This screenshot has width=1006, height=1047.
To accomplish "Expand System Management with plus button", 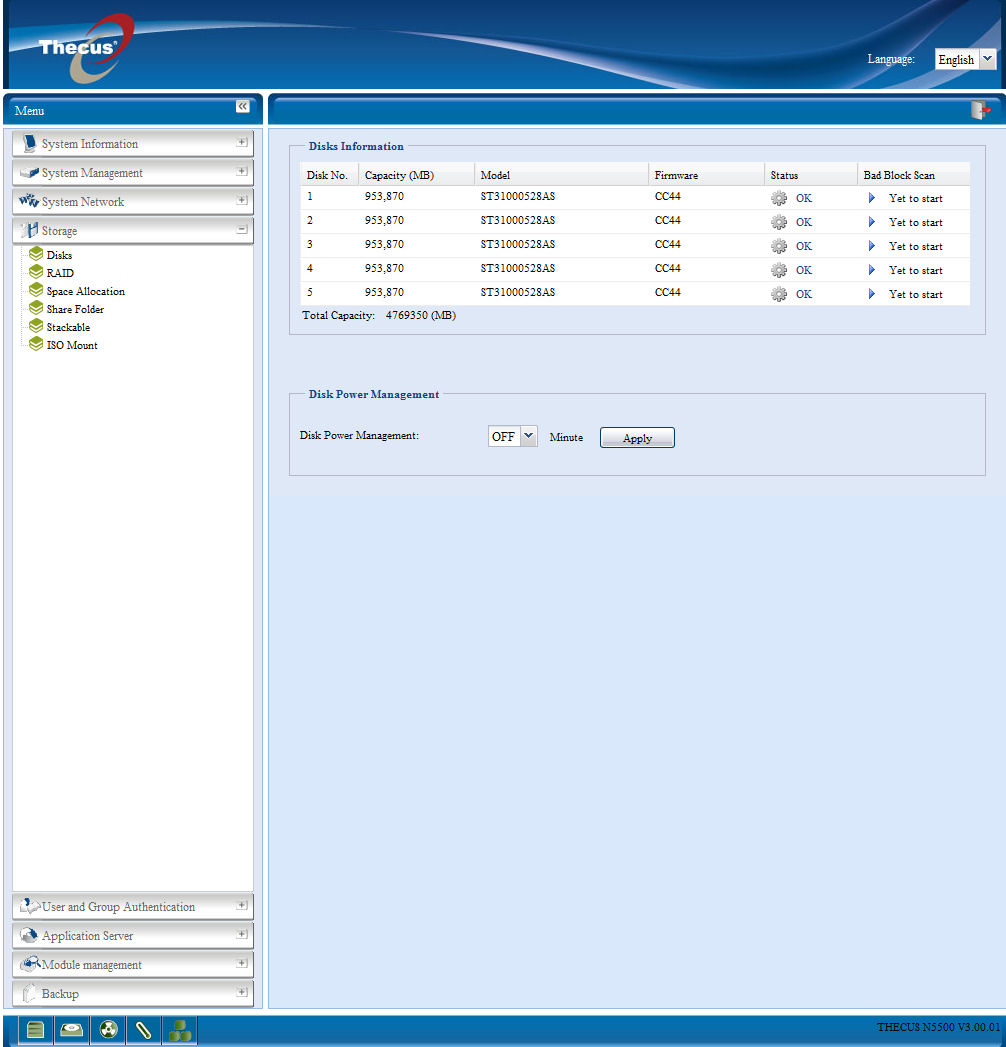I will [x=242, y=172].
